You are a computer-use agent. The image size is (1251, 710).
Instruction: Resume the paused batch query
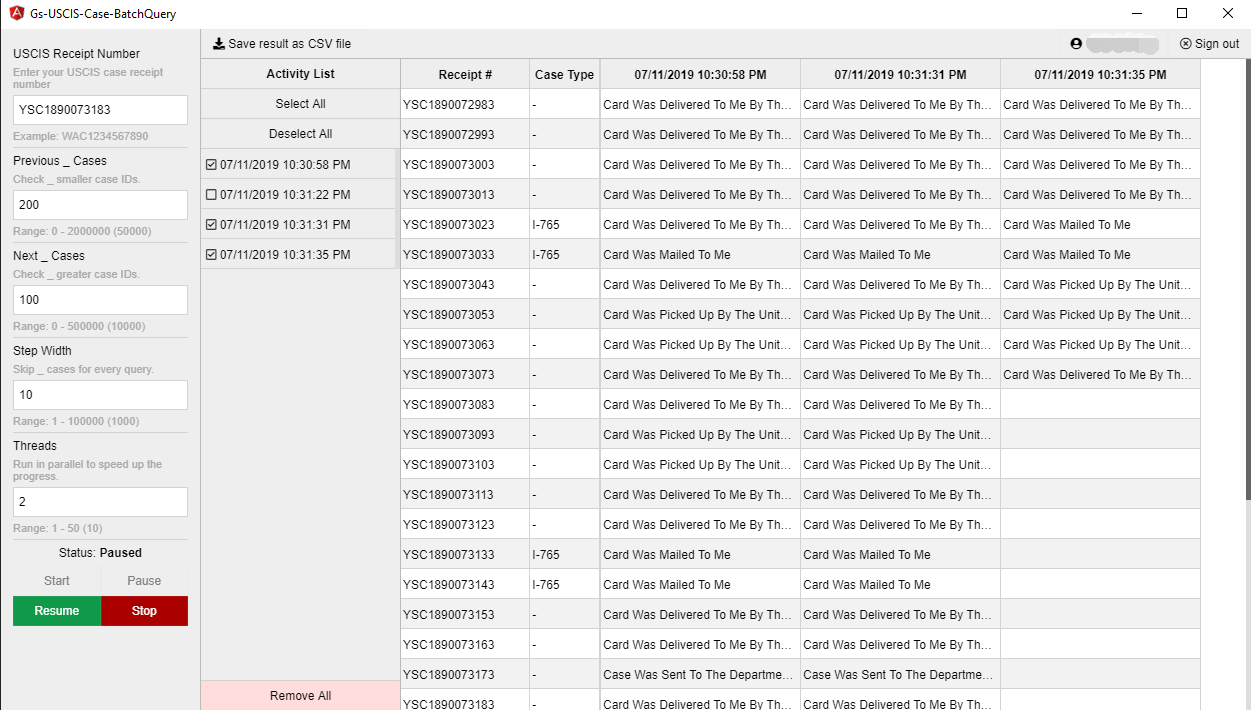[57, 611]
